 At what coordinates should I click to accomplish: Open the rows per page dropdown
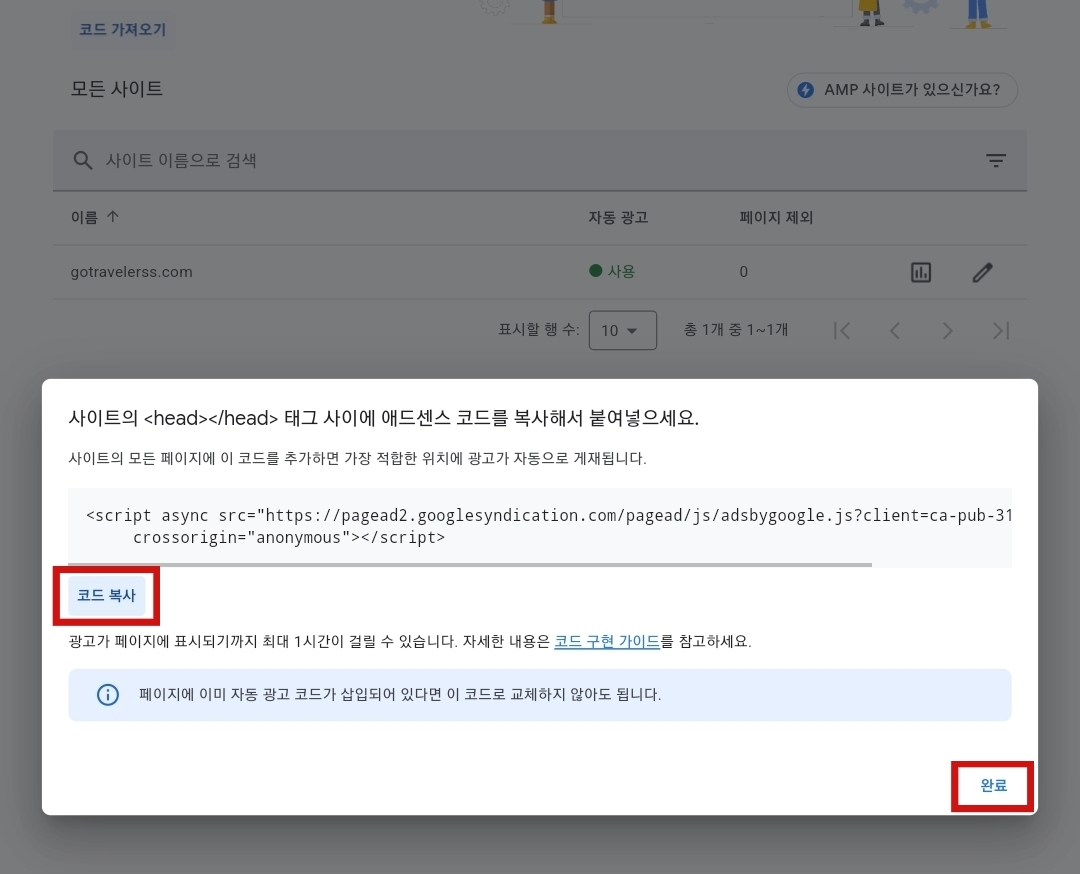[623, 331]
